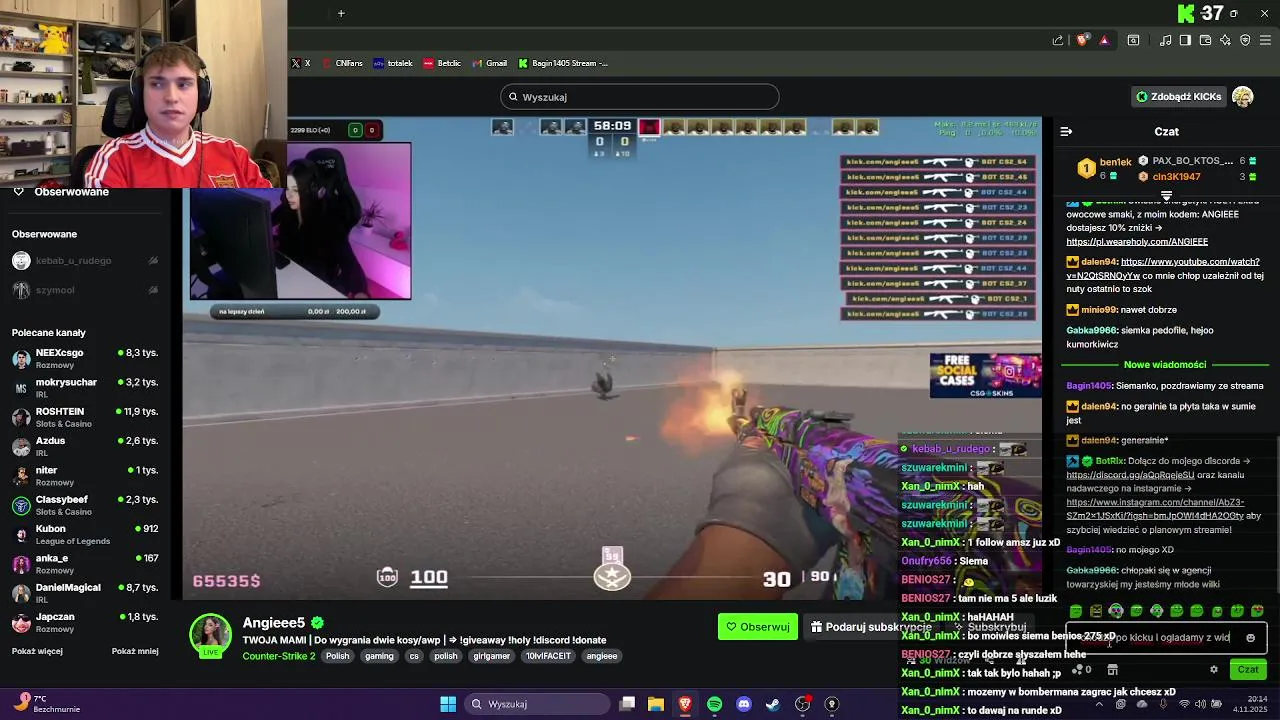Expand the gift leaderboard chevron
This screenshot has width=1280, height=720.
(x=1166, y=195)
